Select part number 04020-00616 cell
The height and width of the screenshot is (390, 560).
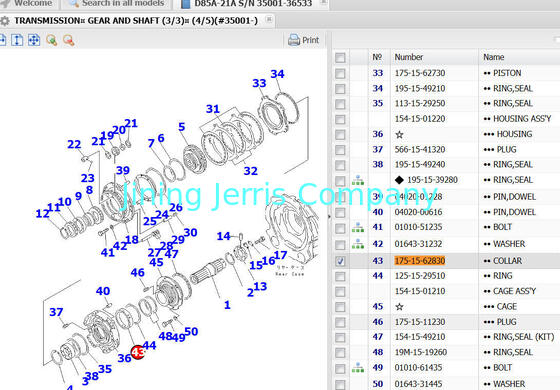[x=418, y=212]
